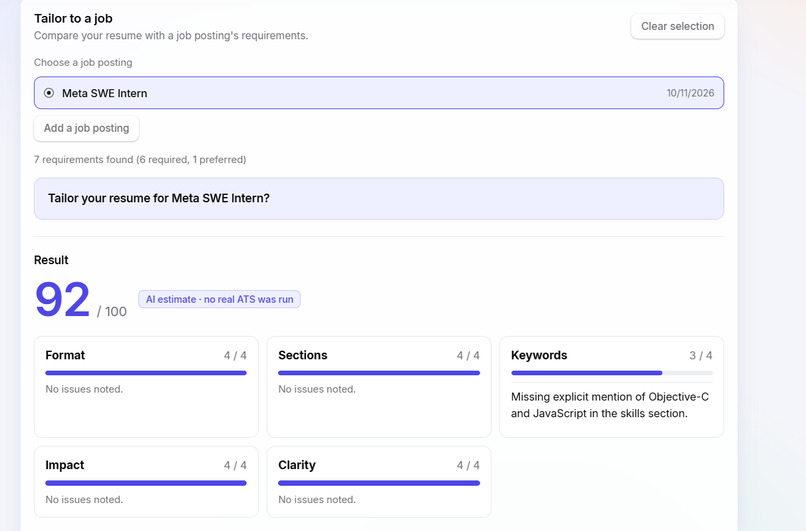The height and width of the screenshot is (531, 806).
Task: Click the Clarity 4 / 4 score
Action: (x=468, y=465)
